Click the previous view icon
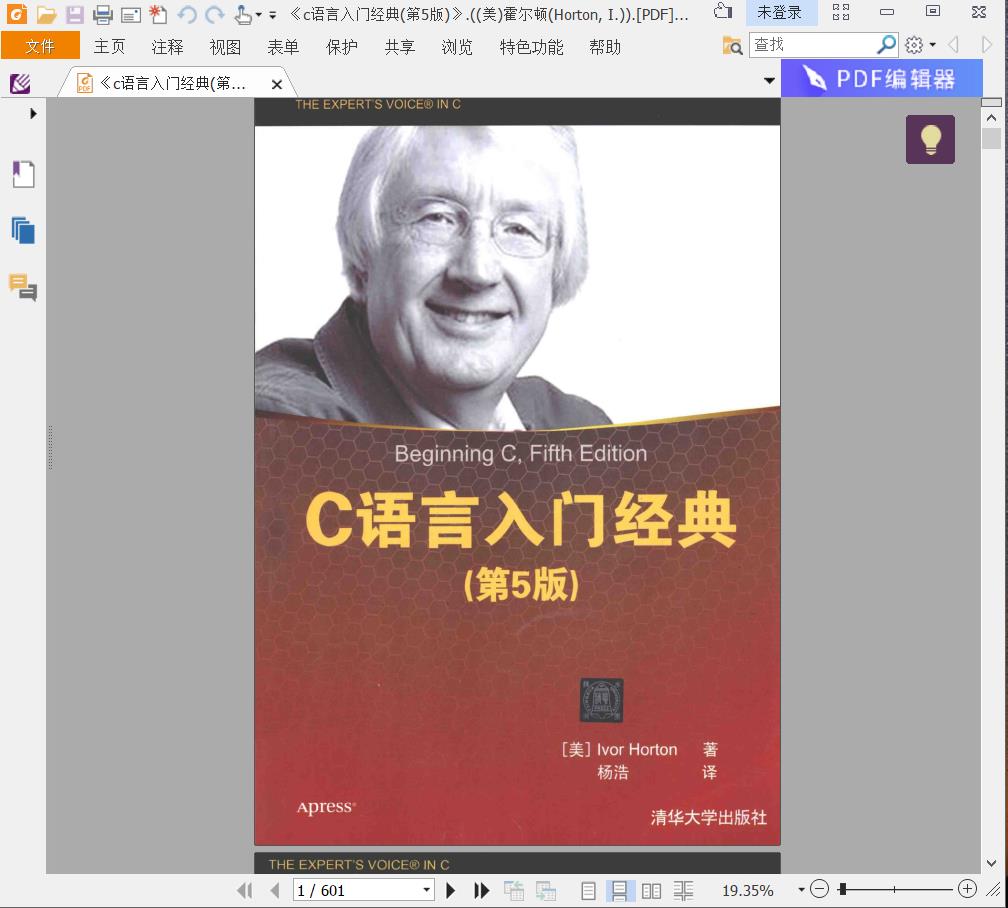The width and height of the screenshot is (1008, 908). click(x=514, y=891)
